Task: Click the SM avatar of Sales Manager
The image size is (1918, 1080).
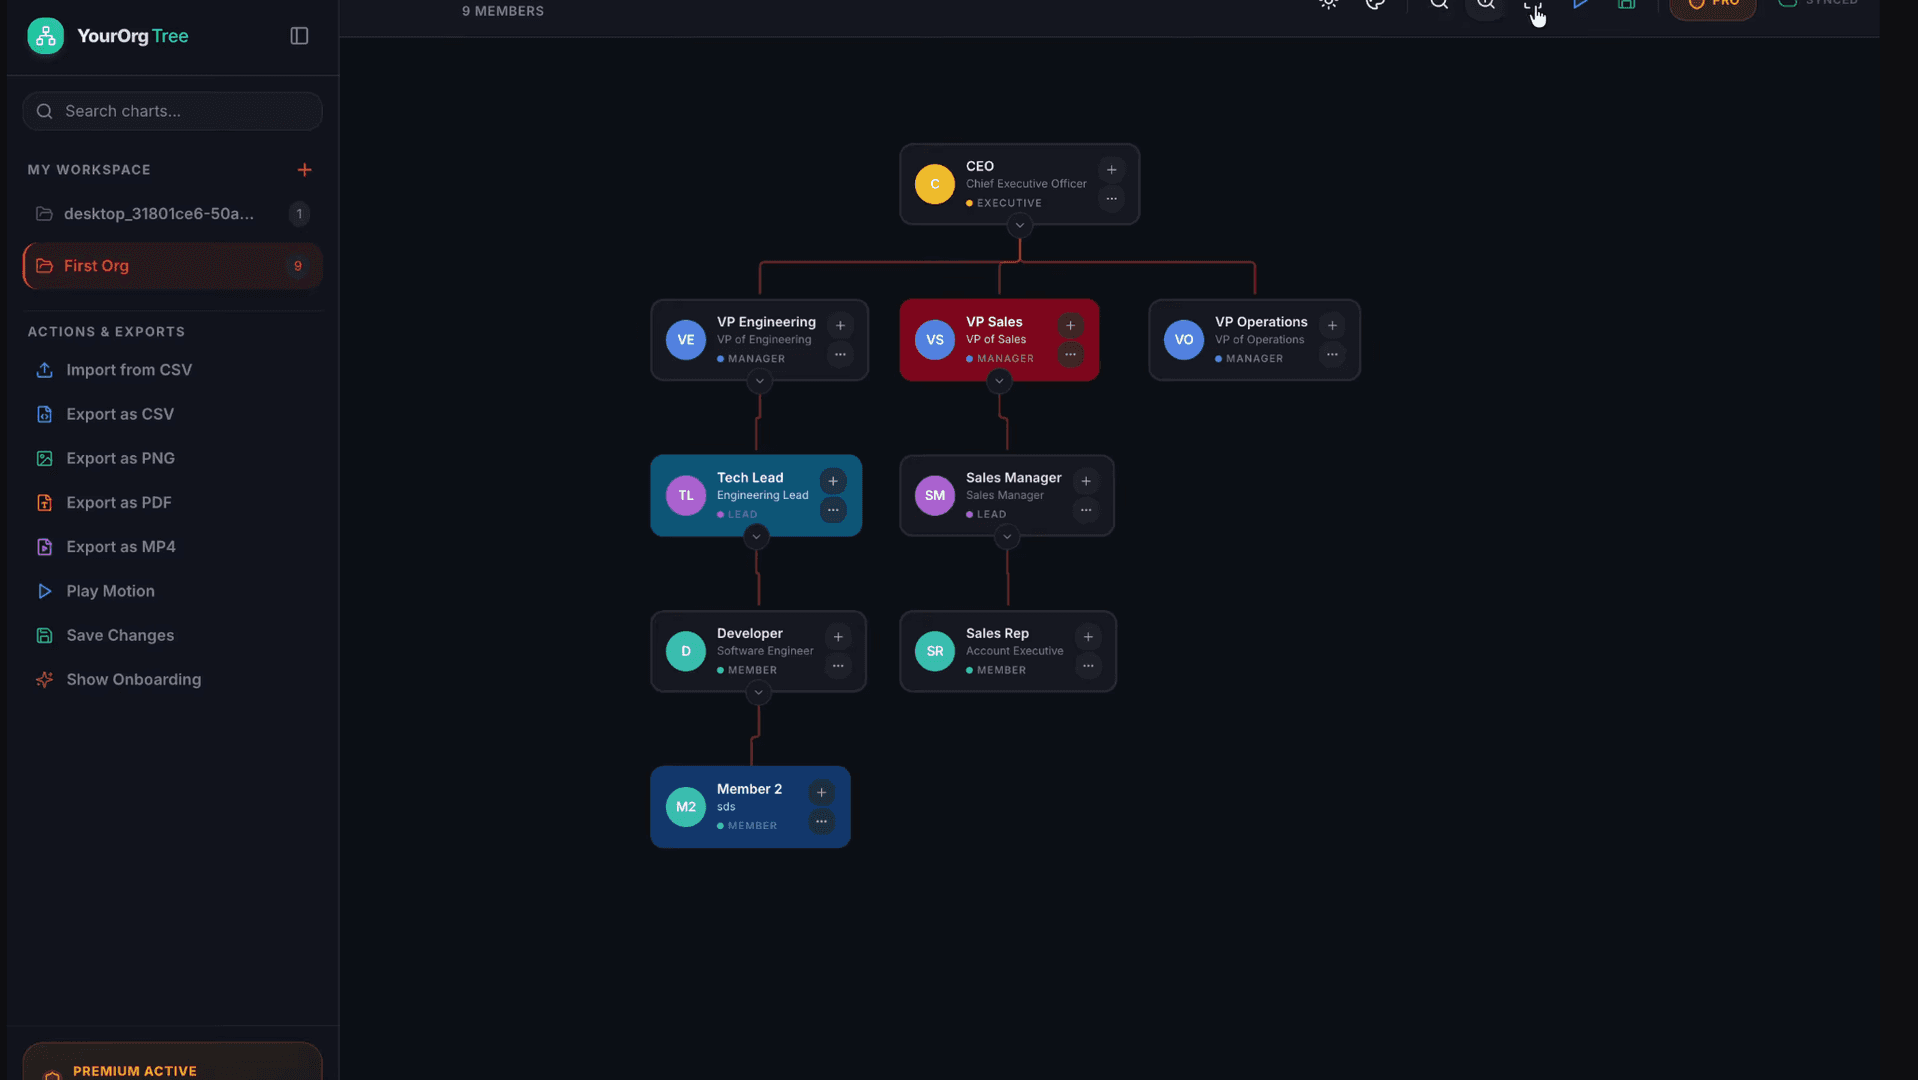Action: click(x=935, y=495)
